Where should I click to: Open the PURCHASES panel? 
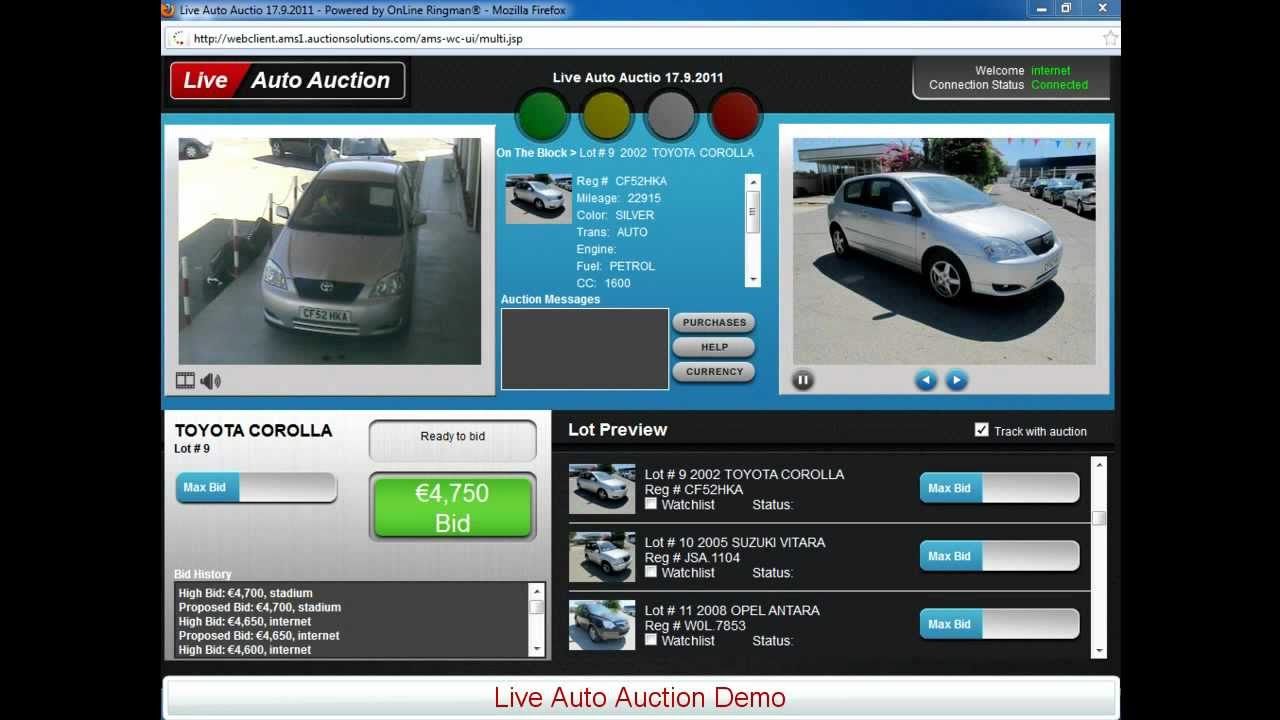[x=714, y=322]
